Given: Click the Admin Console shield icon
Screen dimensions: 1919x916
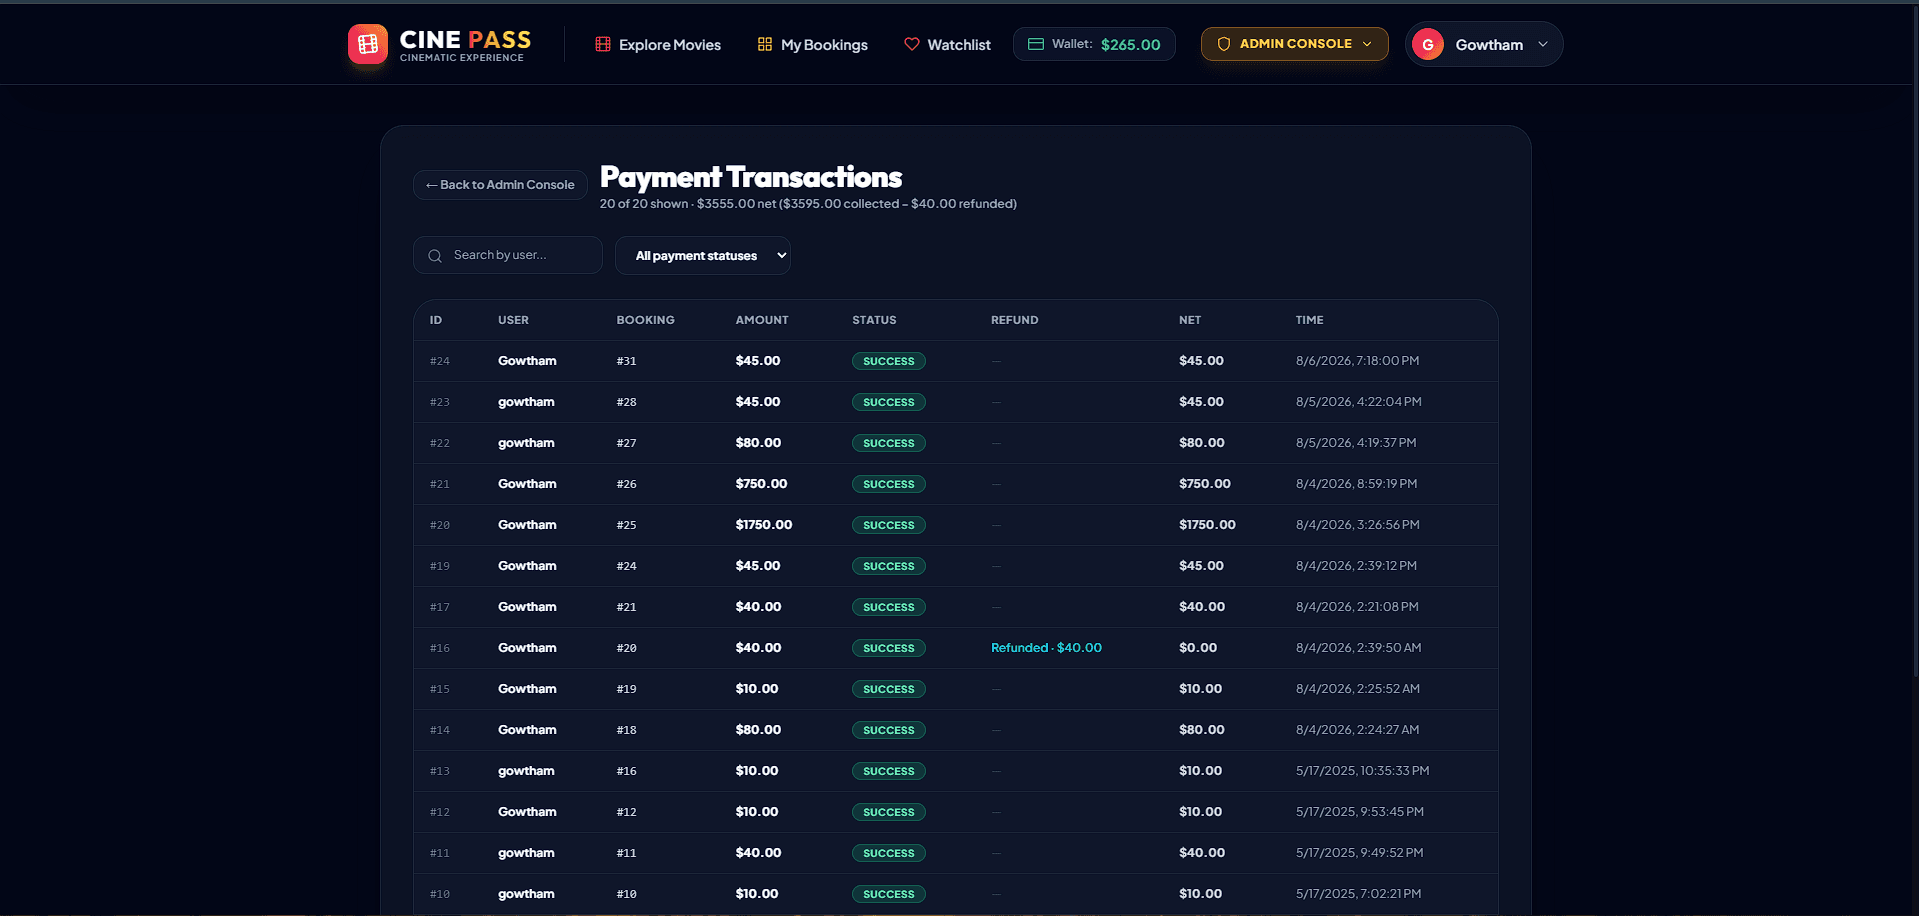Looking at the screenshot, I should click(x=1223, y=44).
